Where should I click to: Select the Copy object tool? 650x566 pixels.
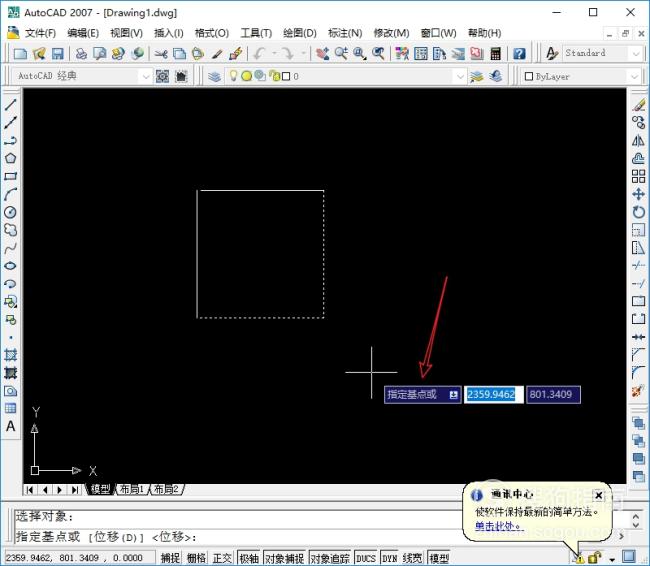(638, 122)
